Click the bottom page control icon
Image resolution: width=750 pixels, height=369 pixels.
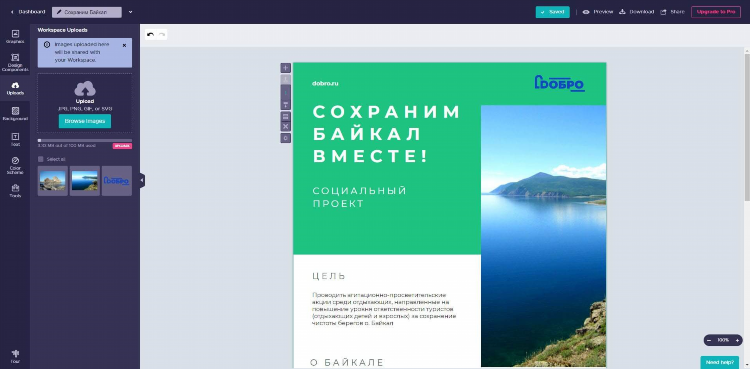click(286, 138)
